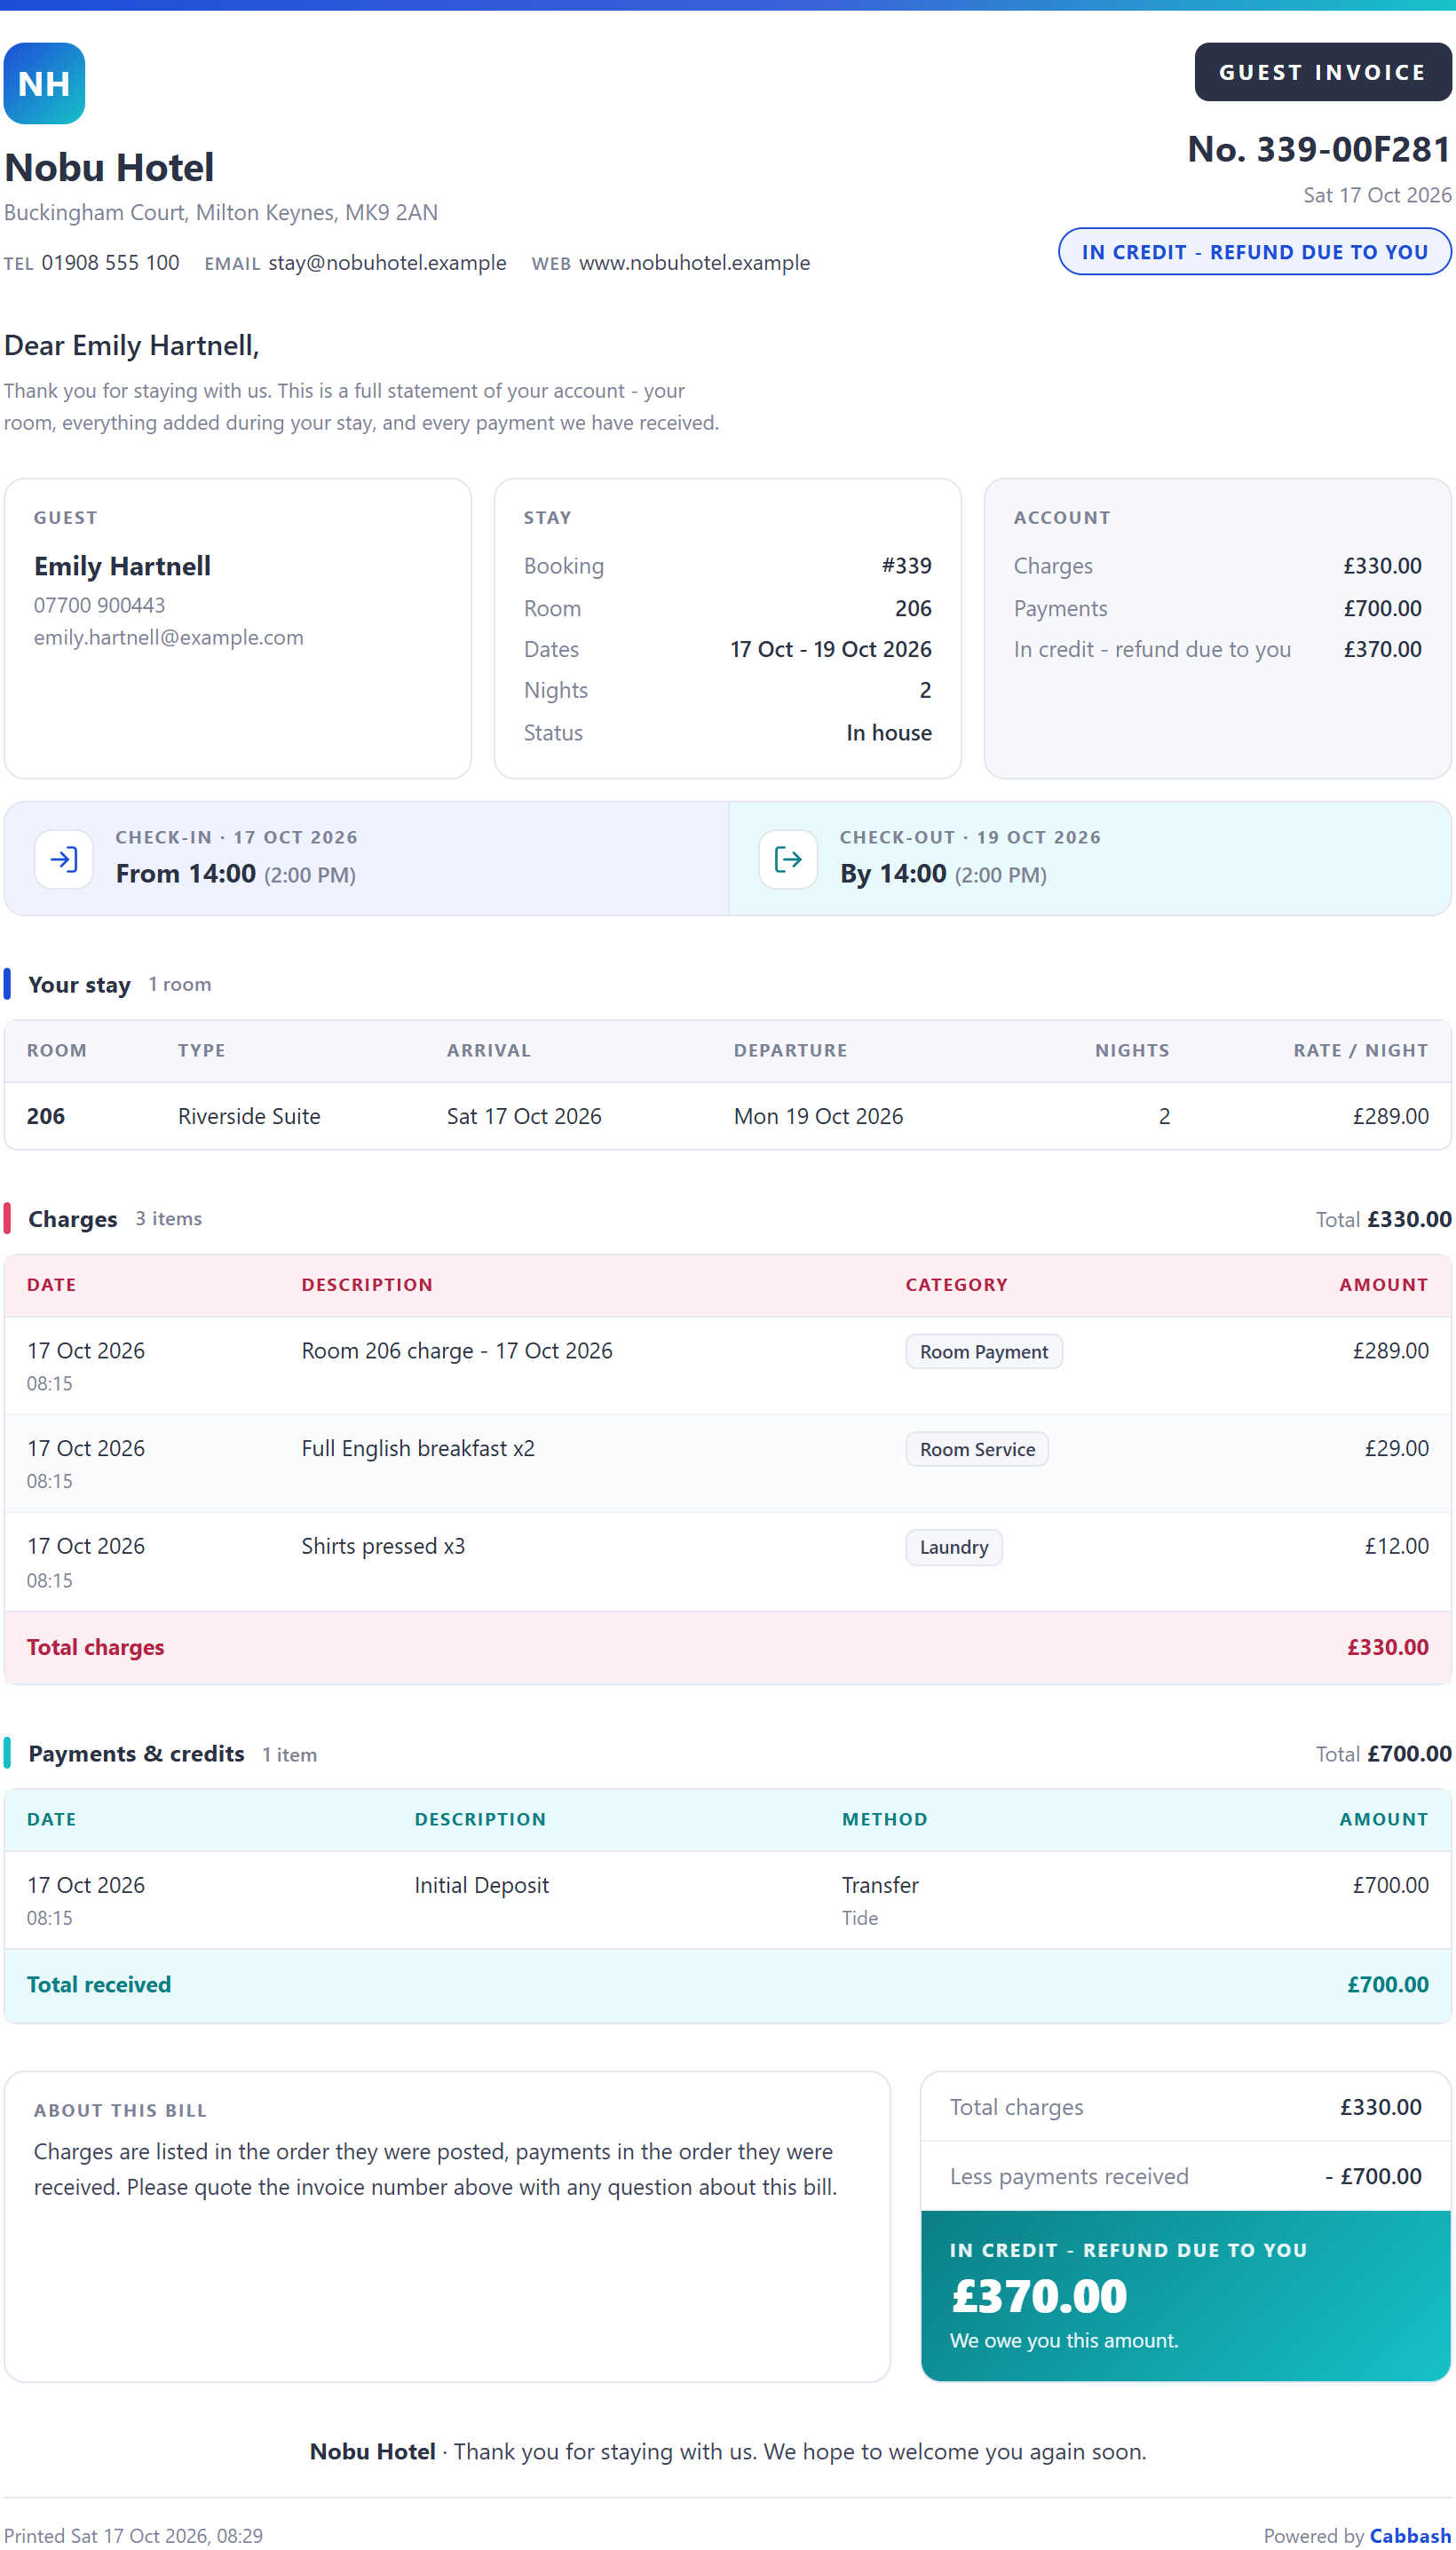1456x2550 pixels.
Task: Click the Charges section heading
Action: tap(72, 1219)
